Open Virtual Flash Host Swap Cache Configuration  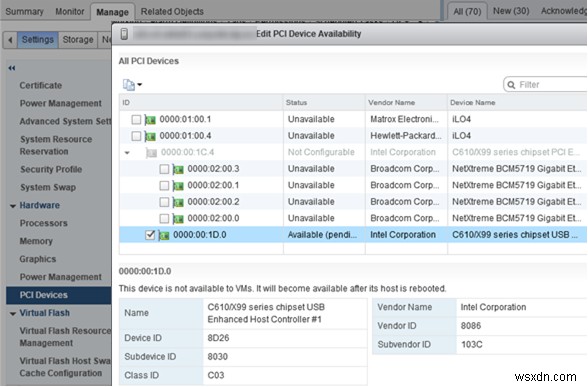65,368
